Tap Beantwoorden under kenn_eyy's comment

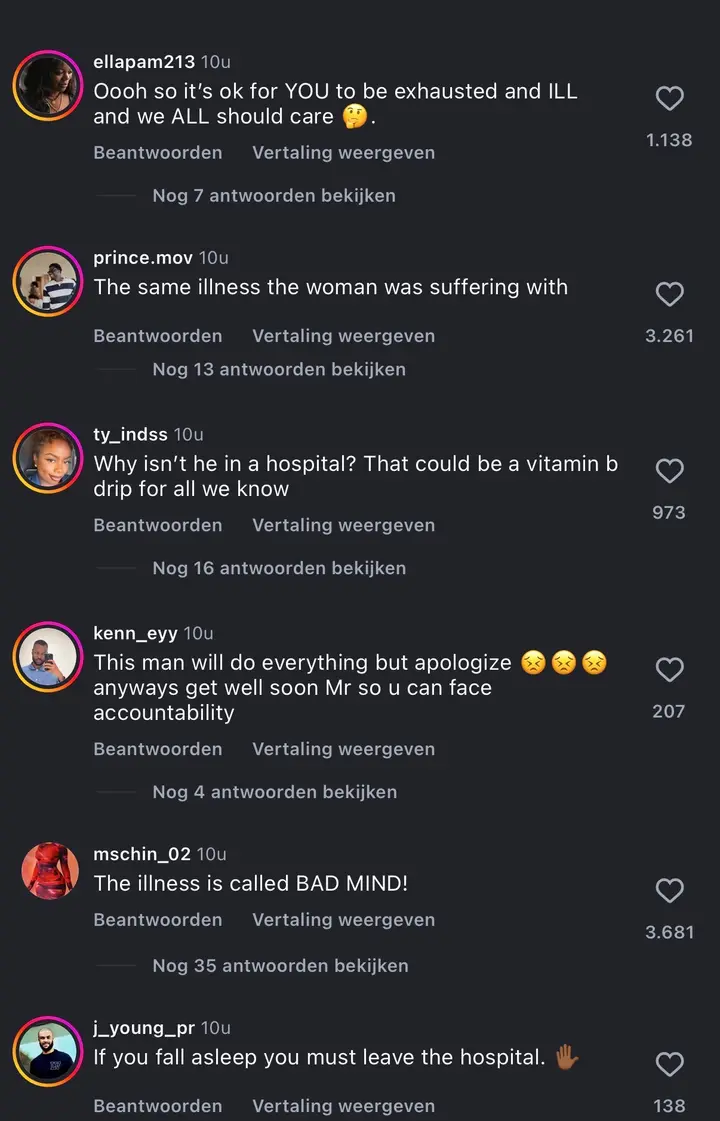coord(157,749)
